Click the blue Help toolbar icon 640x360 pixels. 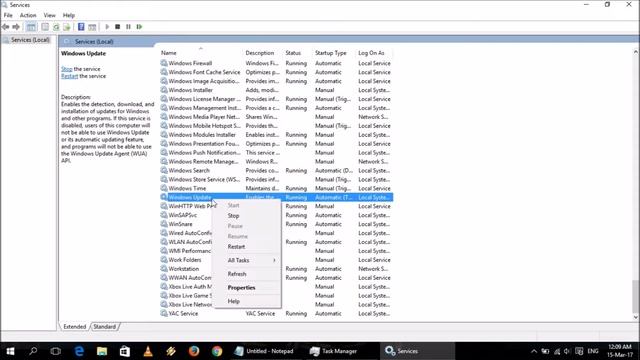point(81,27)
